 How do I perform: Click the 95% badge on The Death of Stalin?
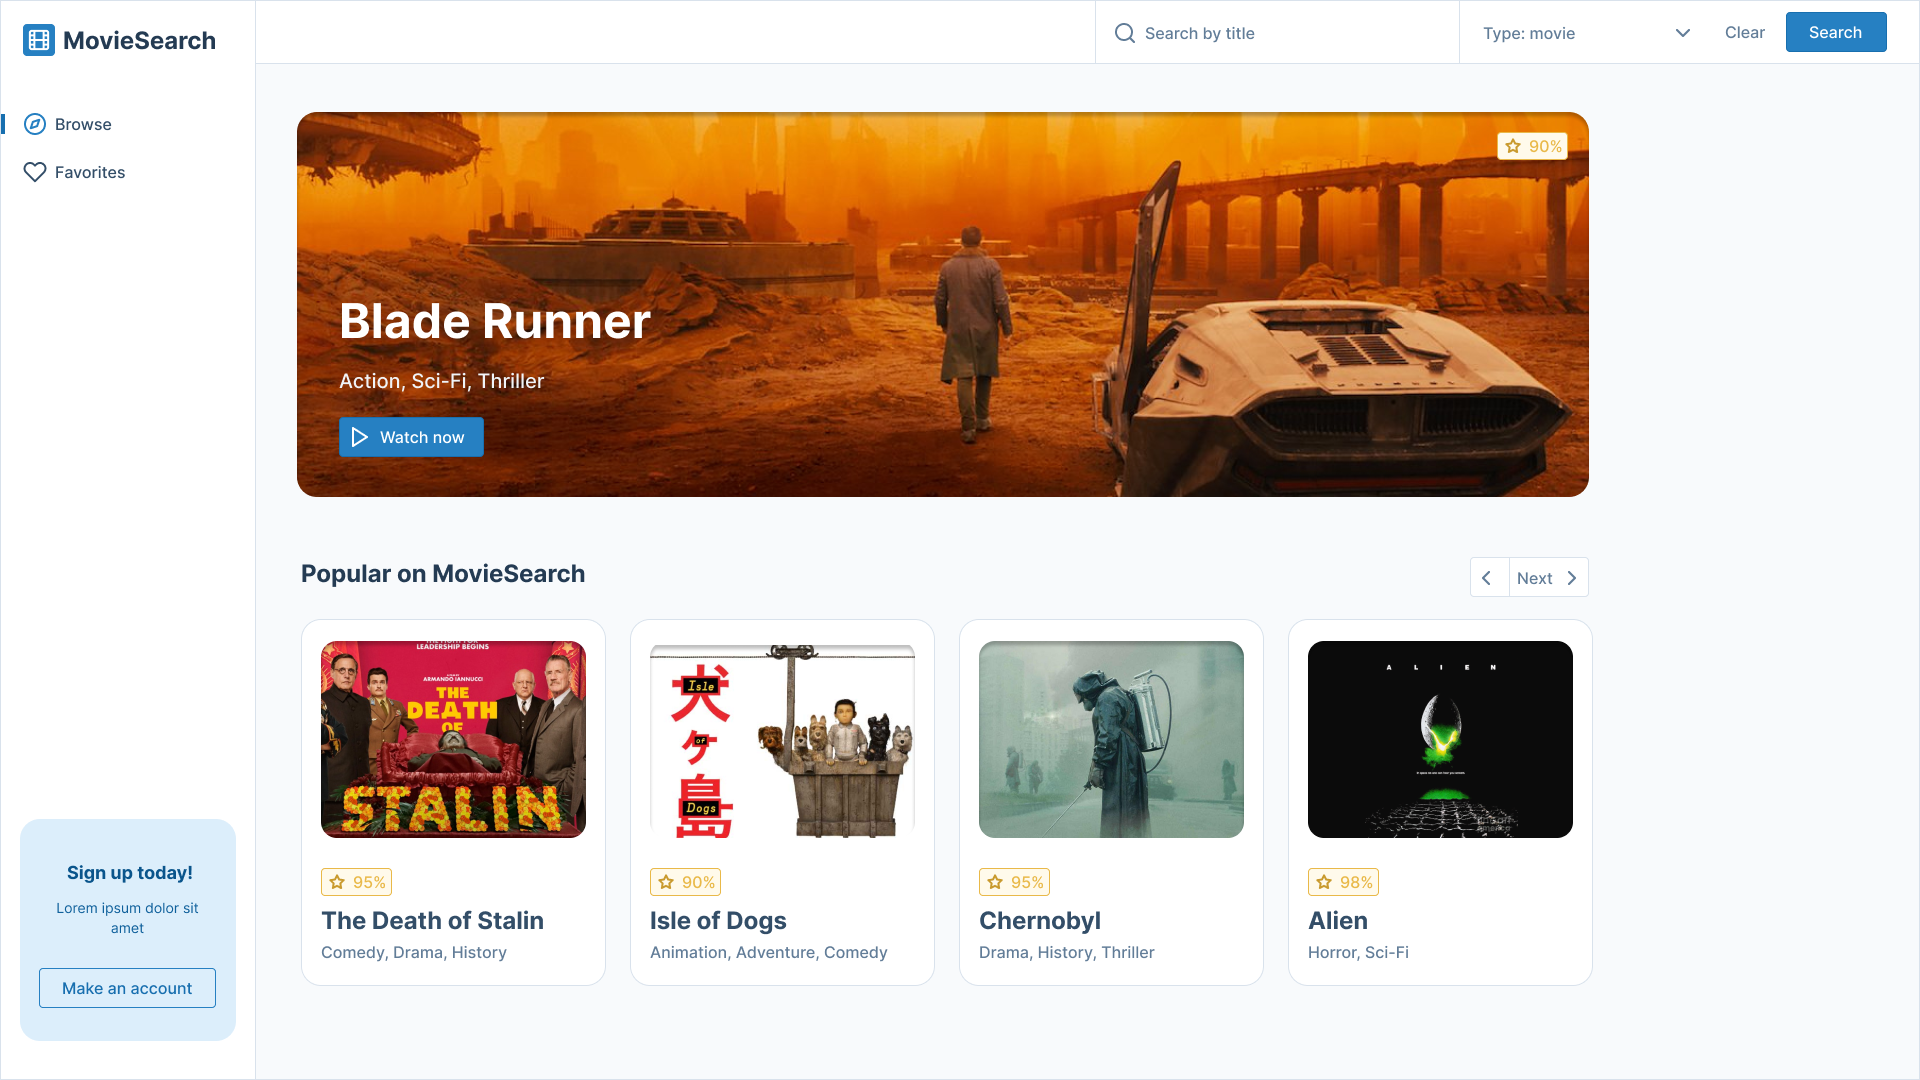[356, 881]
